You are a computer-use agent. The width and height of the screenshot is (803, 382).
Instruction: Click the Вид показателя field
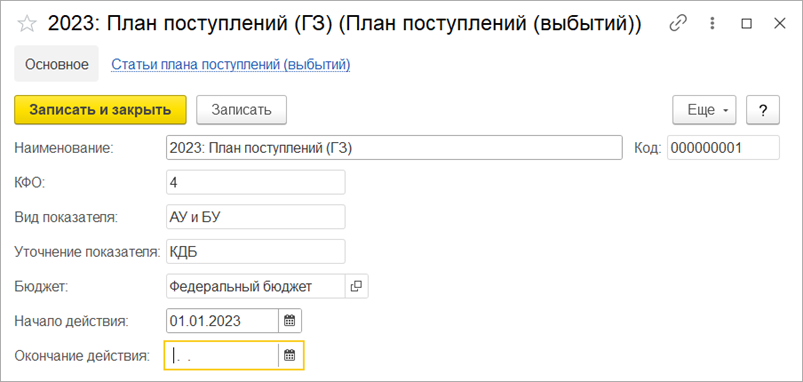[x=256, y=217]
